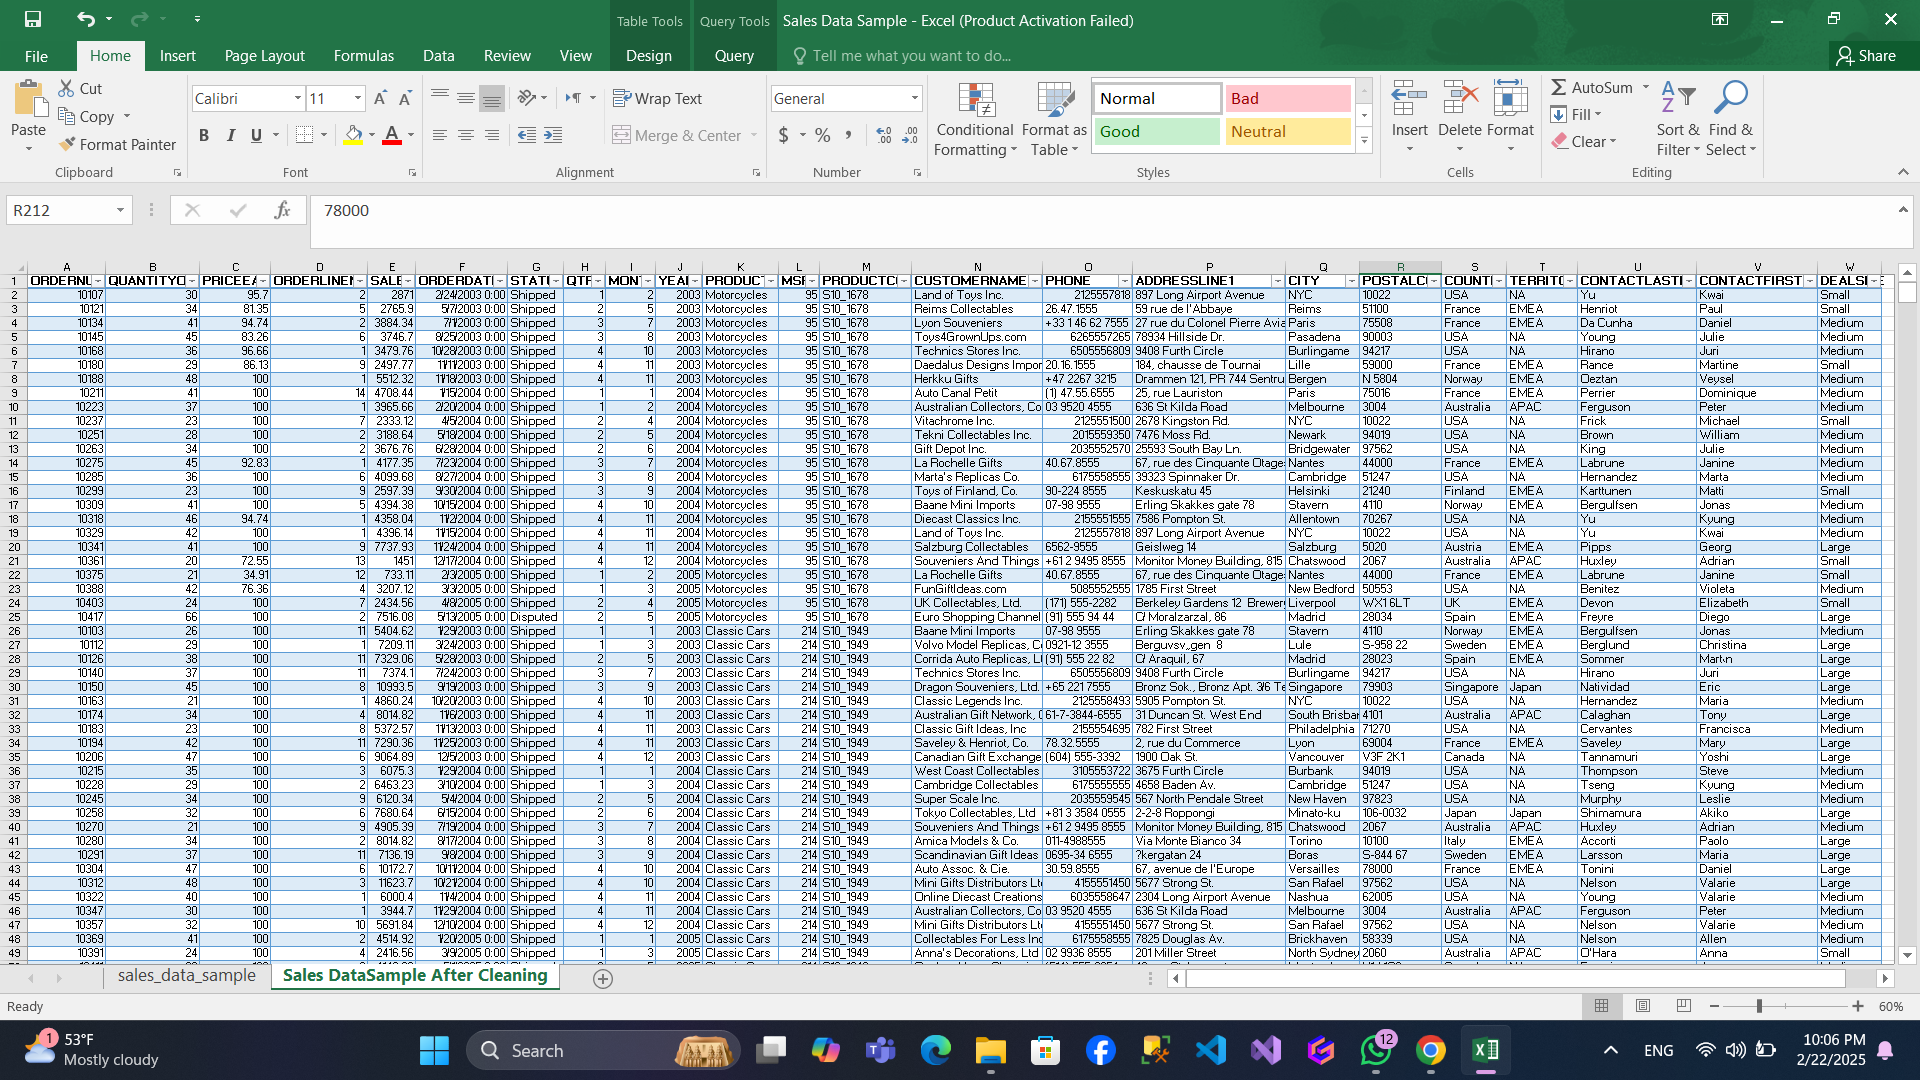The image size is (1920, 1080).
Task: Click the Share button
Action: pos(1866,56)
